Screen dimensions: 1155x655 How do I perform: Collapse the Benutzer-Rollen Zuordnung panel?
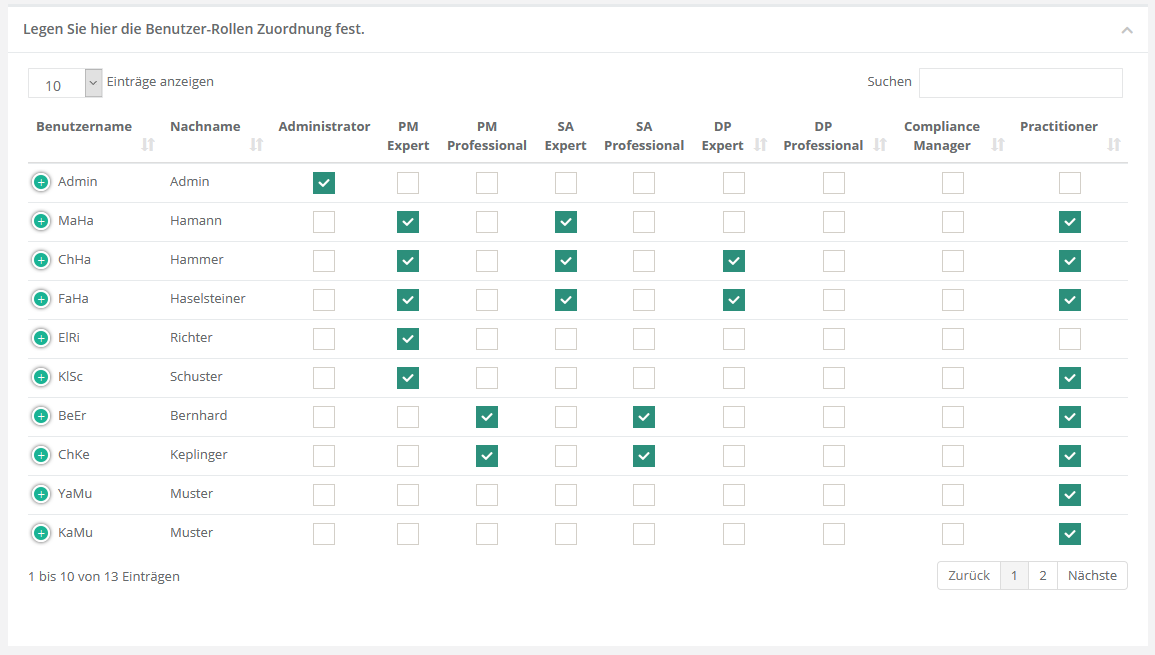tap(1127, 30)
